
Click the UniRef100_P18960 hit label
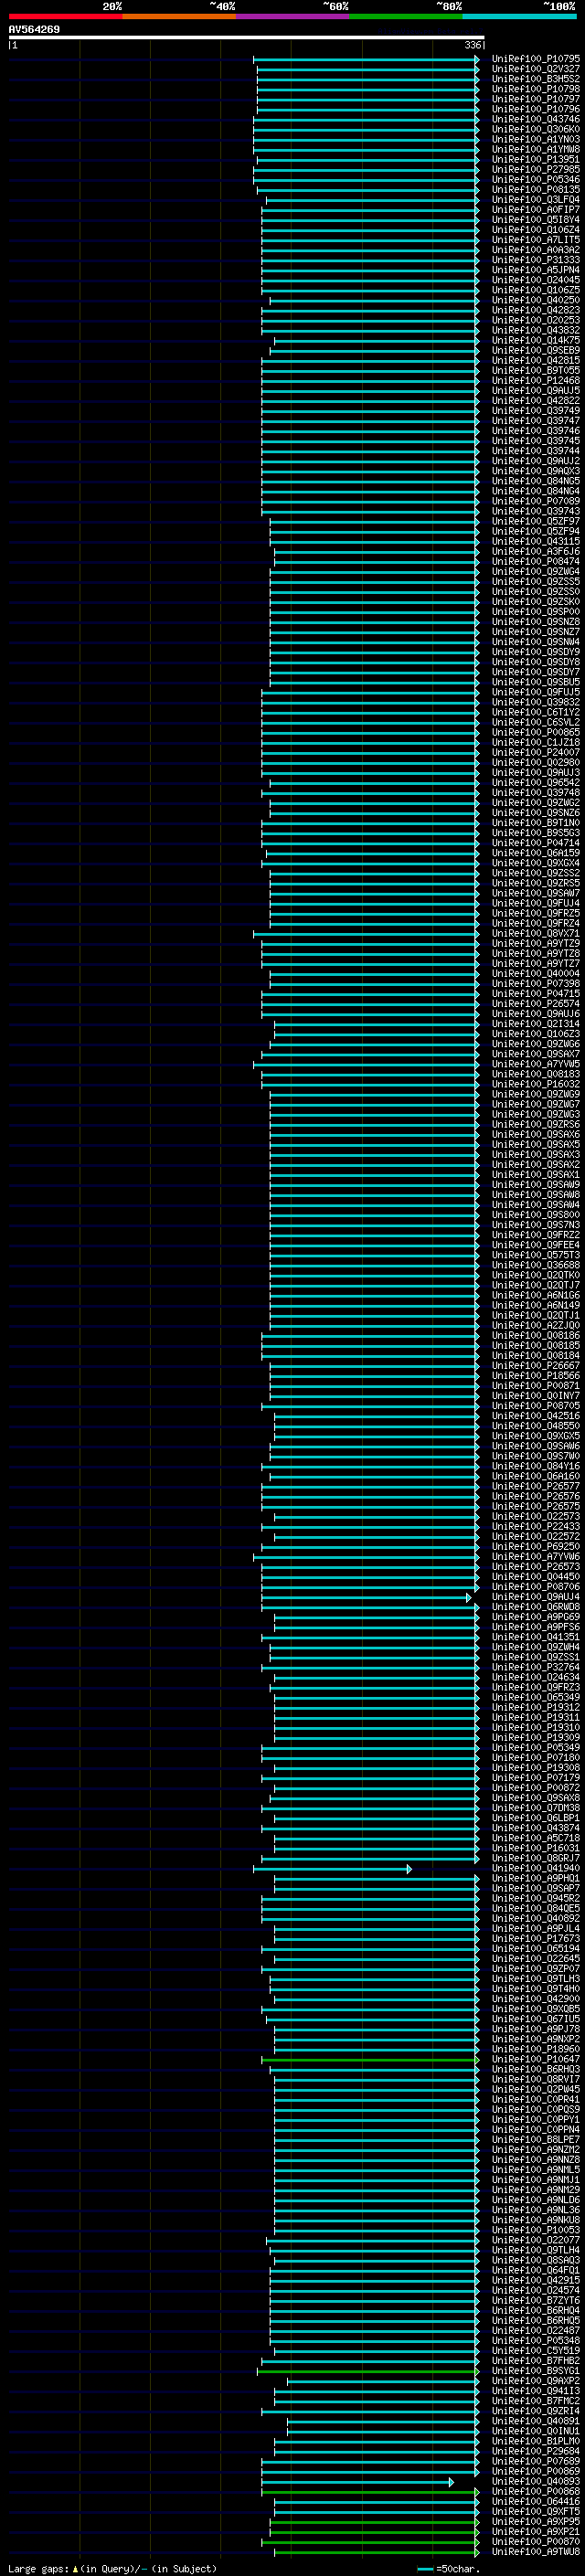tap(535, 2049)
